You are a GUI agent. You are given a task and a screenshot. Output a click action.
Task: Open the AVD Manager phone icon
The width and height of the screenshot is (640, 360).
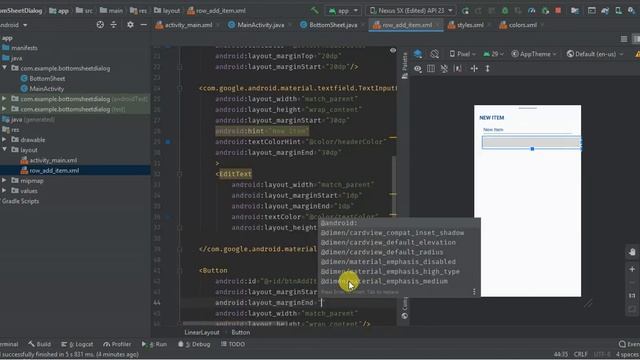pos(618,11)
